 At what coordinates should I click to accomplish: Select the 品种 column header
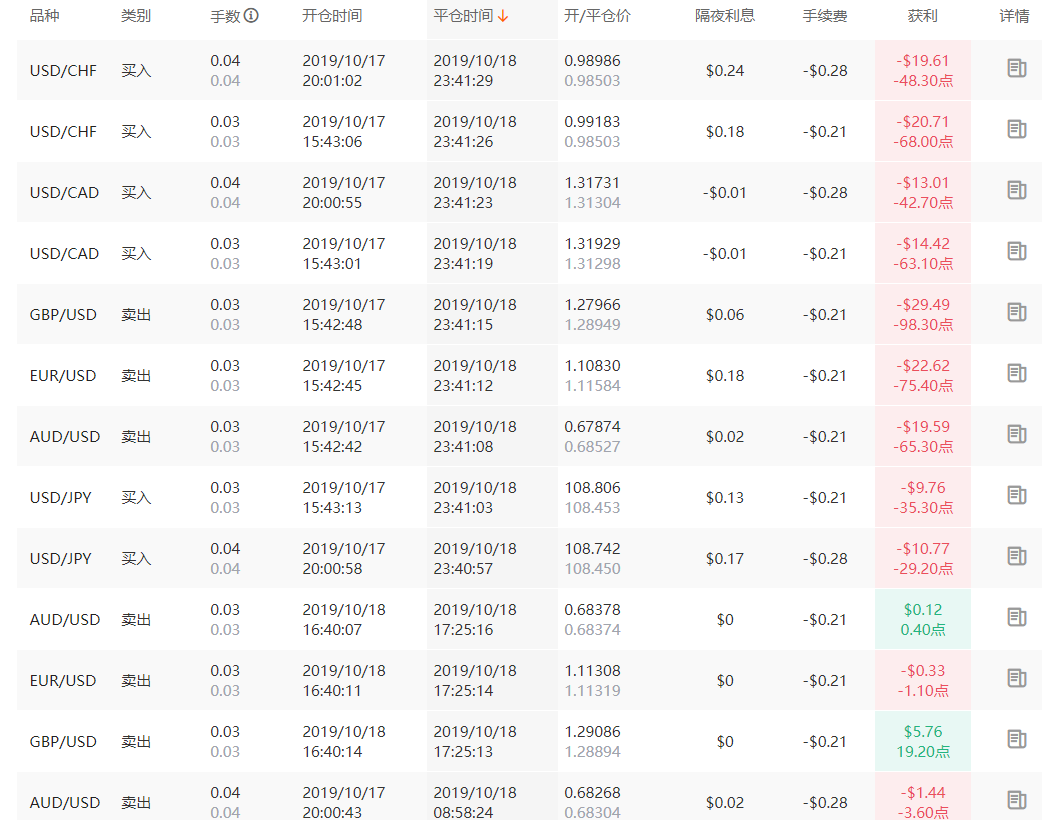tap(44, 15)
